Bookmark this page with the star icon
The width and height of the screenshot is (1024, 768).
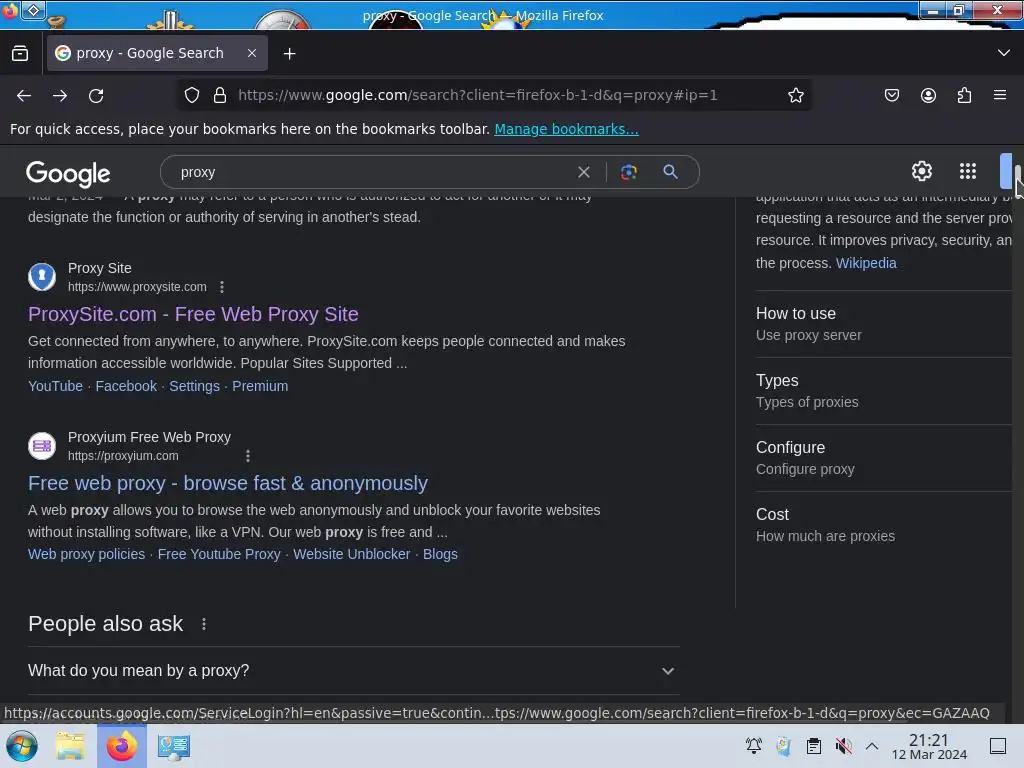pyautogui.click(x=795, y=95)
